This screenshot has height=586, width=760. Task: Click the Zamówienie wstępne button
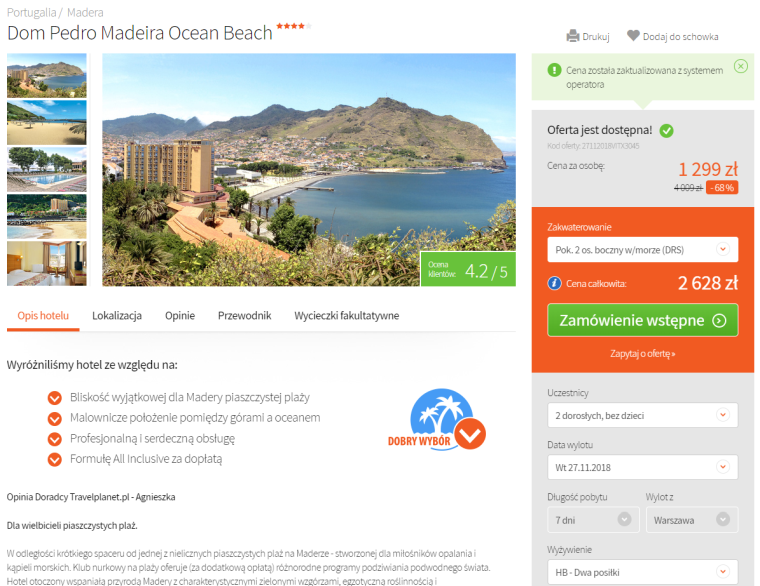tap(642, 320)
